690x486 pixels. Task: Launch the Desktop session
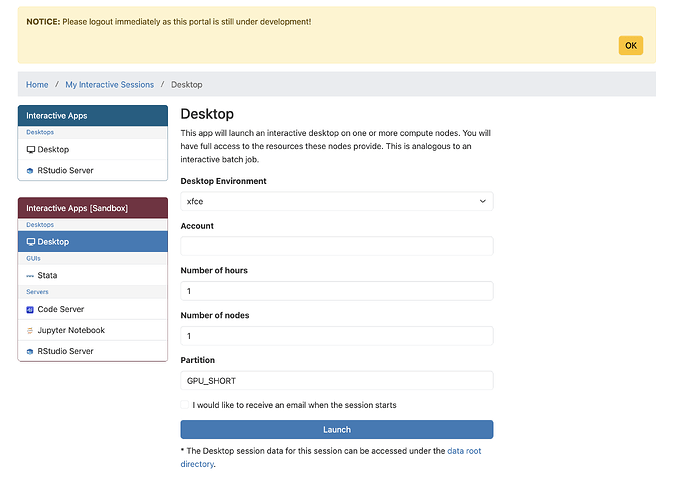tap(337, 429)
